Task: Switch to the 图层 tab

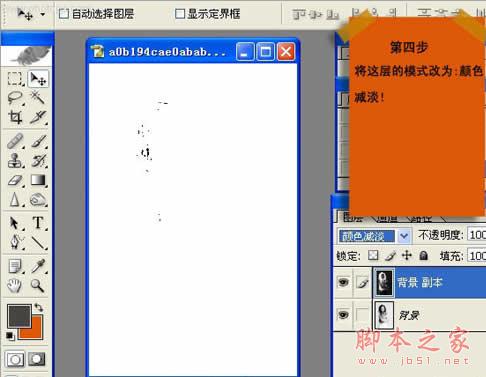Action: point(352,218)
